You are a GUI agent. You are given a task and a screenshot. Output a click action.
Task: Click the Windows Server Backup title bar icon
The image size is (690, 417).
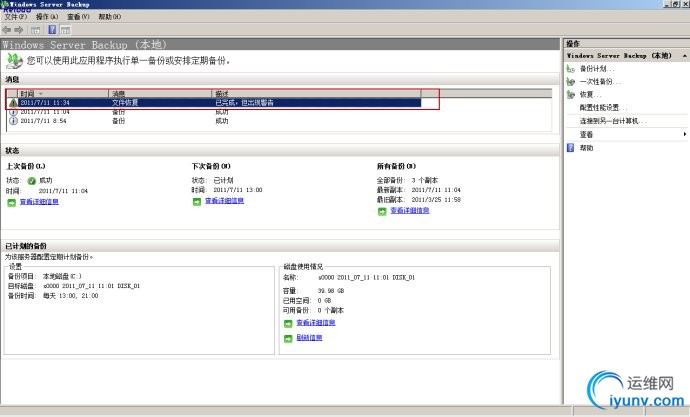pos(5,4)
